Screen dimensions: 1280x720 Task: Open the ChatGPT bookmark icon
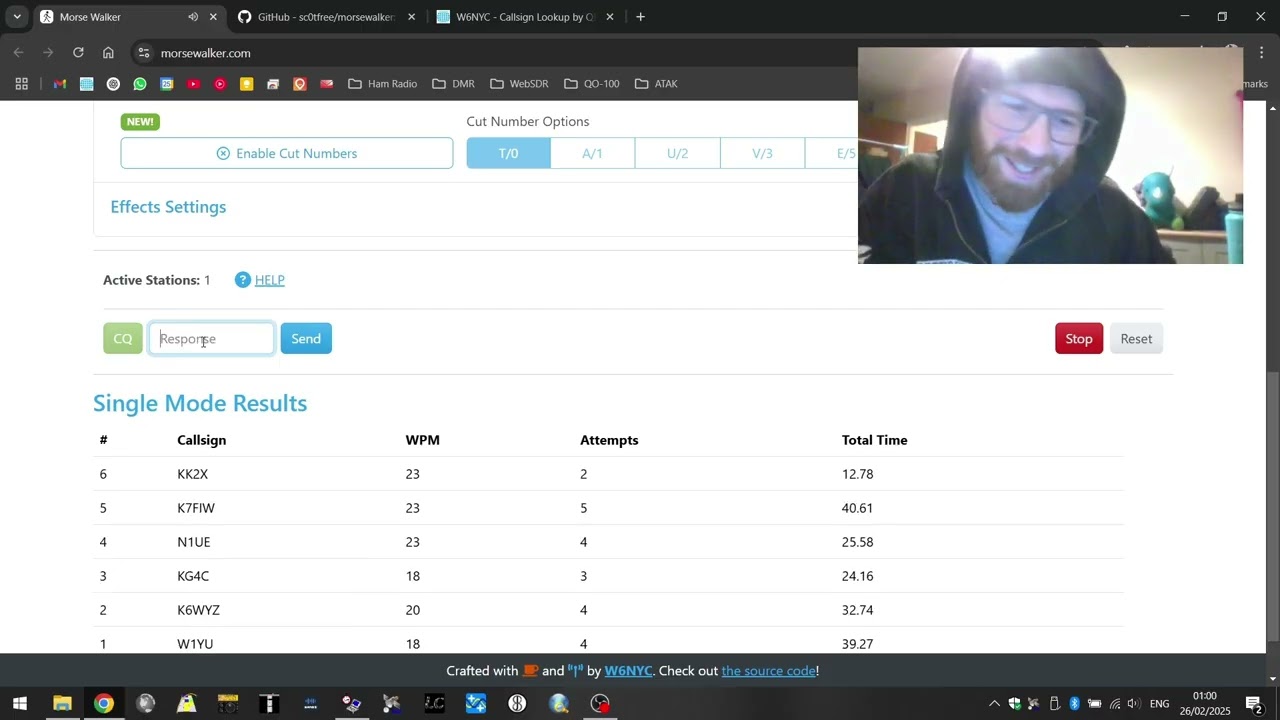[x=113, y=84]
